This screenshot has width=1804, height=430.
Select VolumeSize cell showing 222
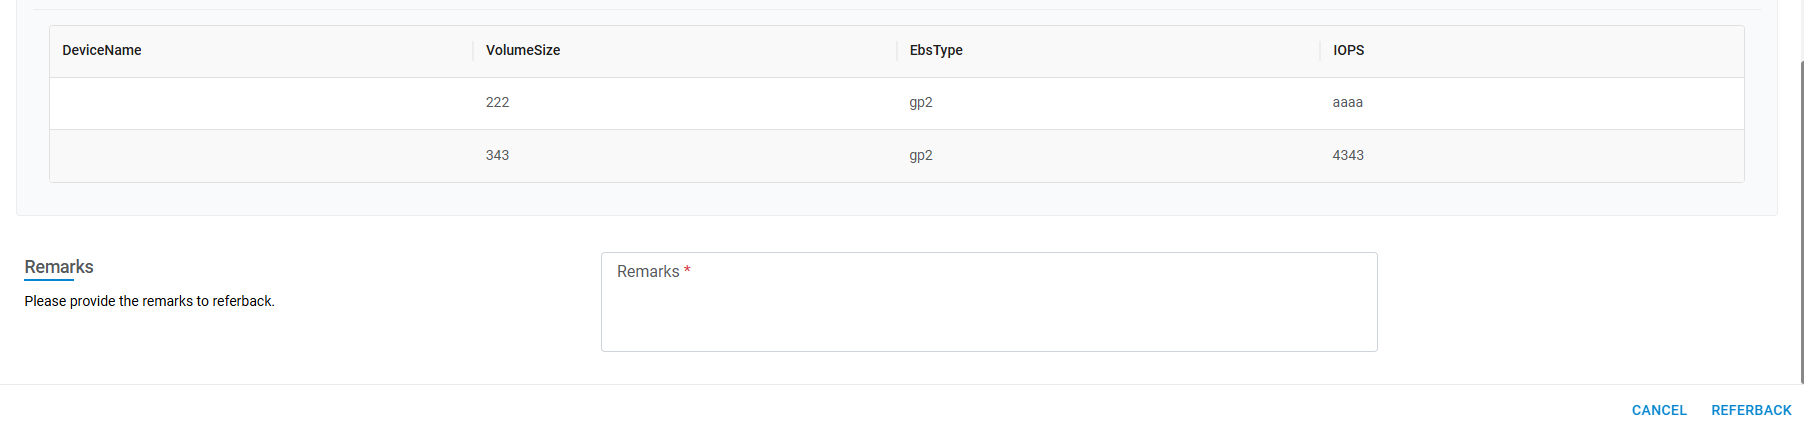(498, 102)
